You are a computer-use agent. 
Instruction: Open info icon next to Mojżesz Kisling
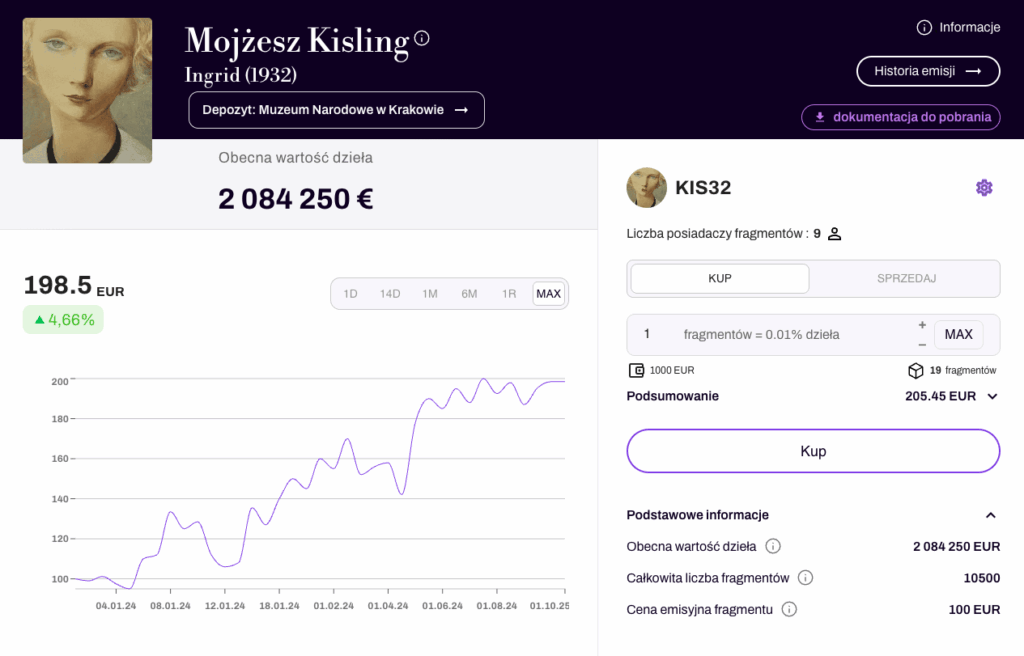point(422,38)
